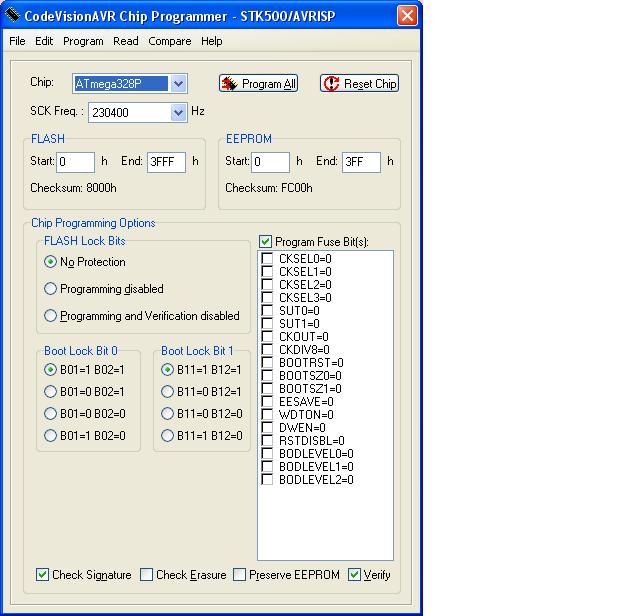Toggle the Verify checkbox
This screenshot has width=640, height=616.
pos(354,575)
